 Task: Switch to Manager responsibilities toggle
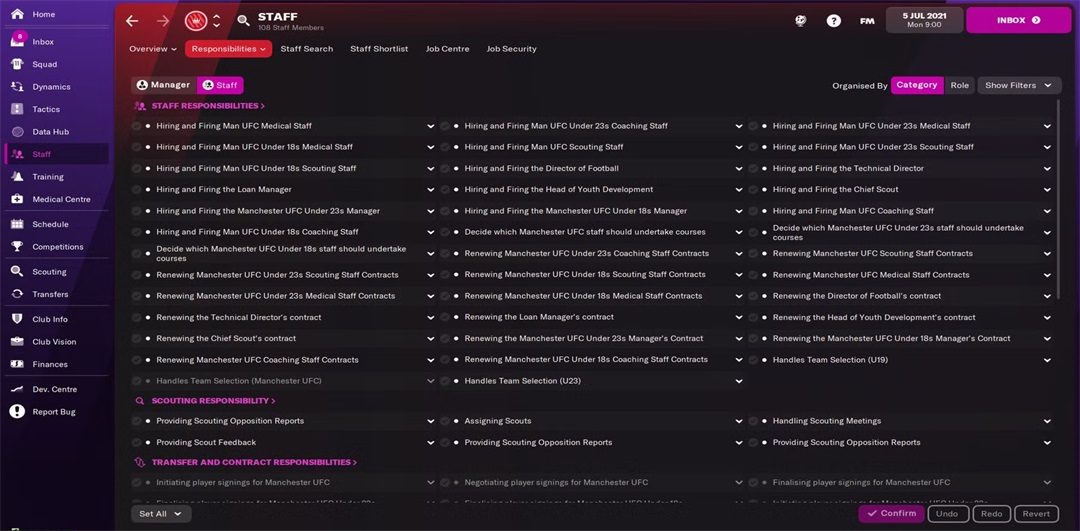coord(163,86)
